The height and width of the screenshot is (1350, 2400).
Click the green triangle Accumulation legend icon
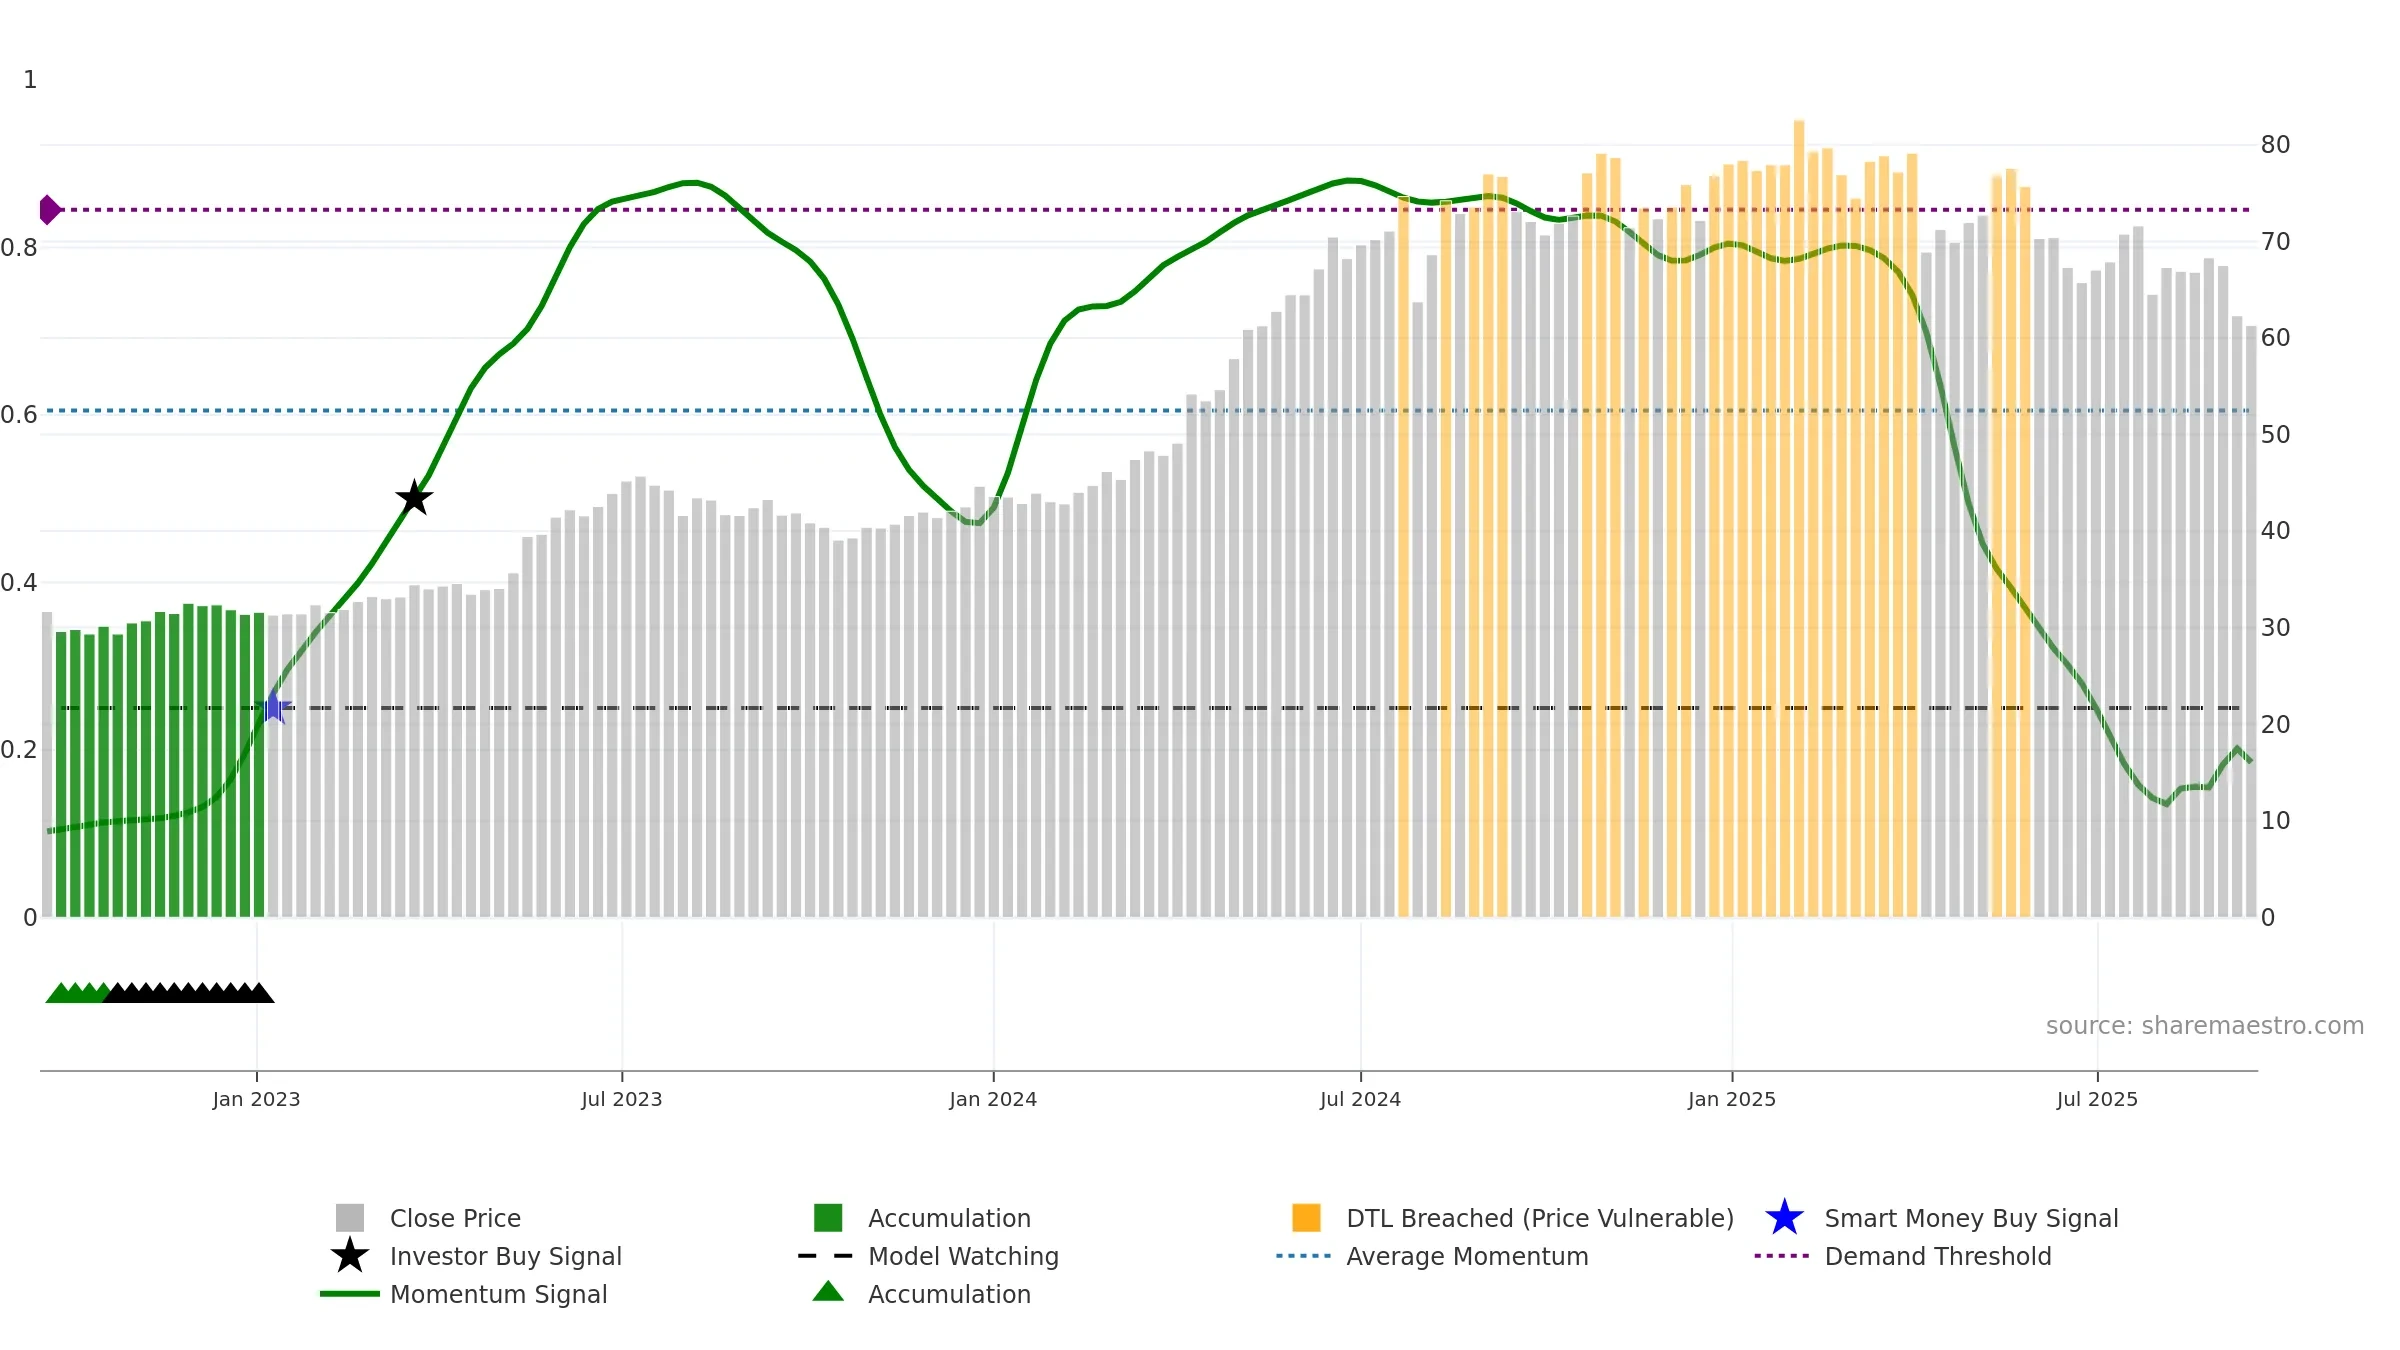tap(828, 1292)
